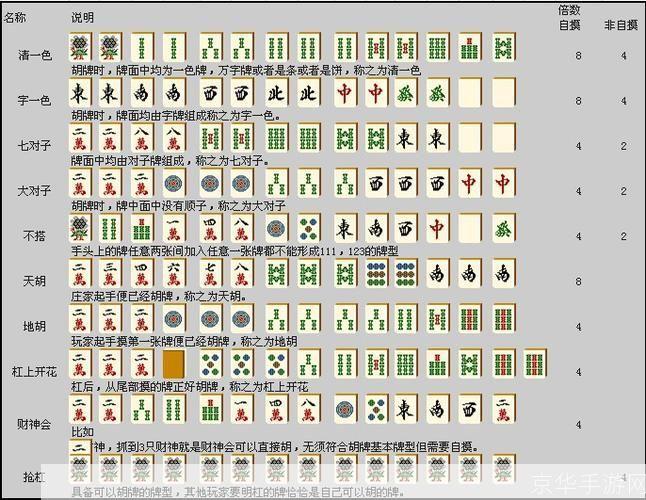Click the 三萬 tile in the 天胡 row

[x=110, y=273]
